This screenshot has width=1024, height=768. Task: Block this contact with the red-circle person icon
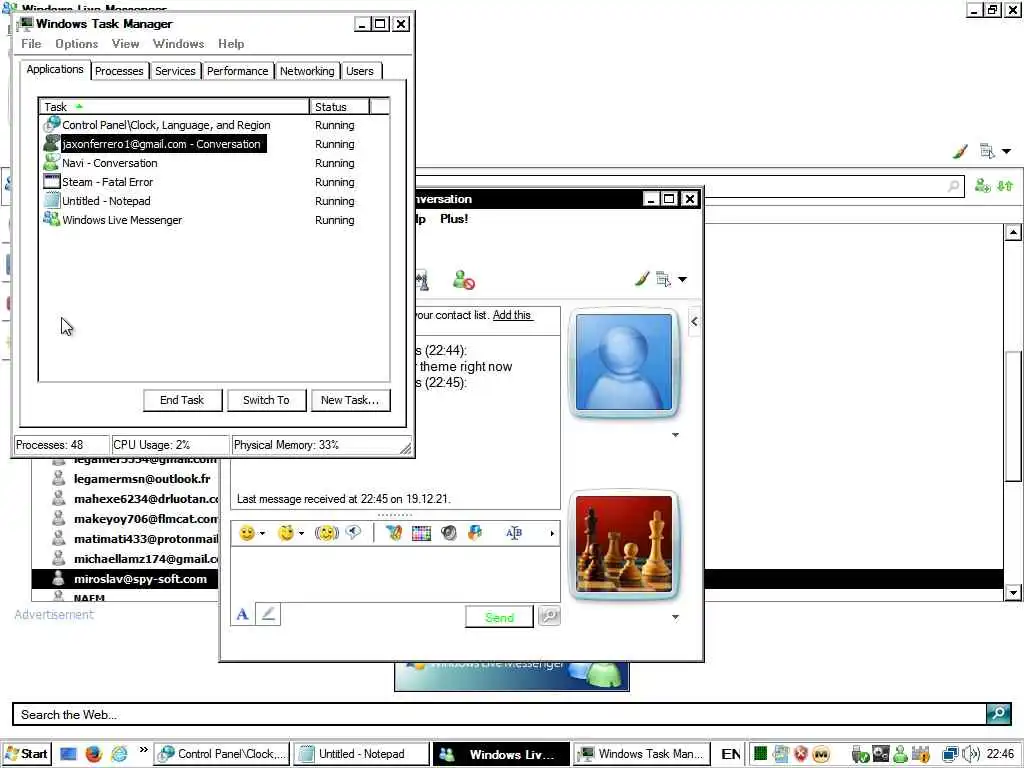pyautogui.click(x=464, y=280)
